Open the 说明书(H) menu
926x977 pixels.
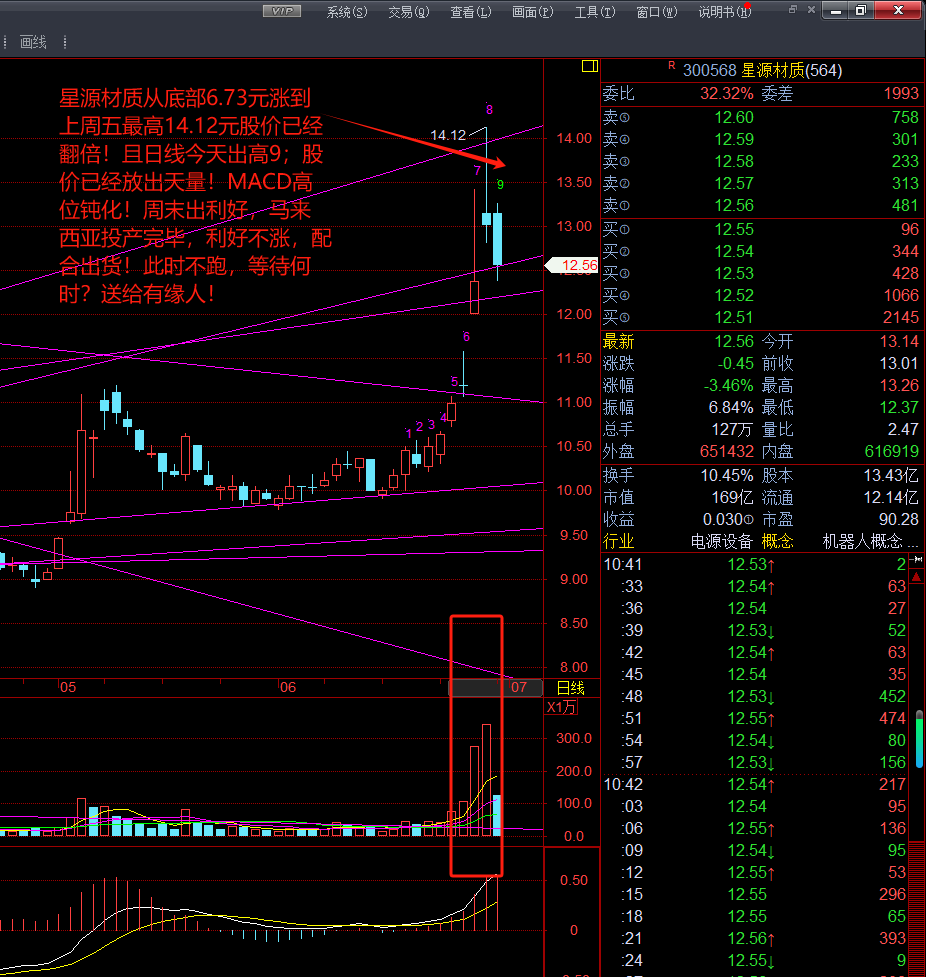tap(724, 12)
